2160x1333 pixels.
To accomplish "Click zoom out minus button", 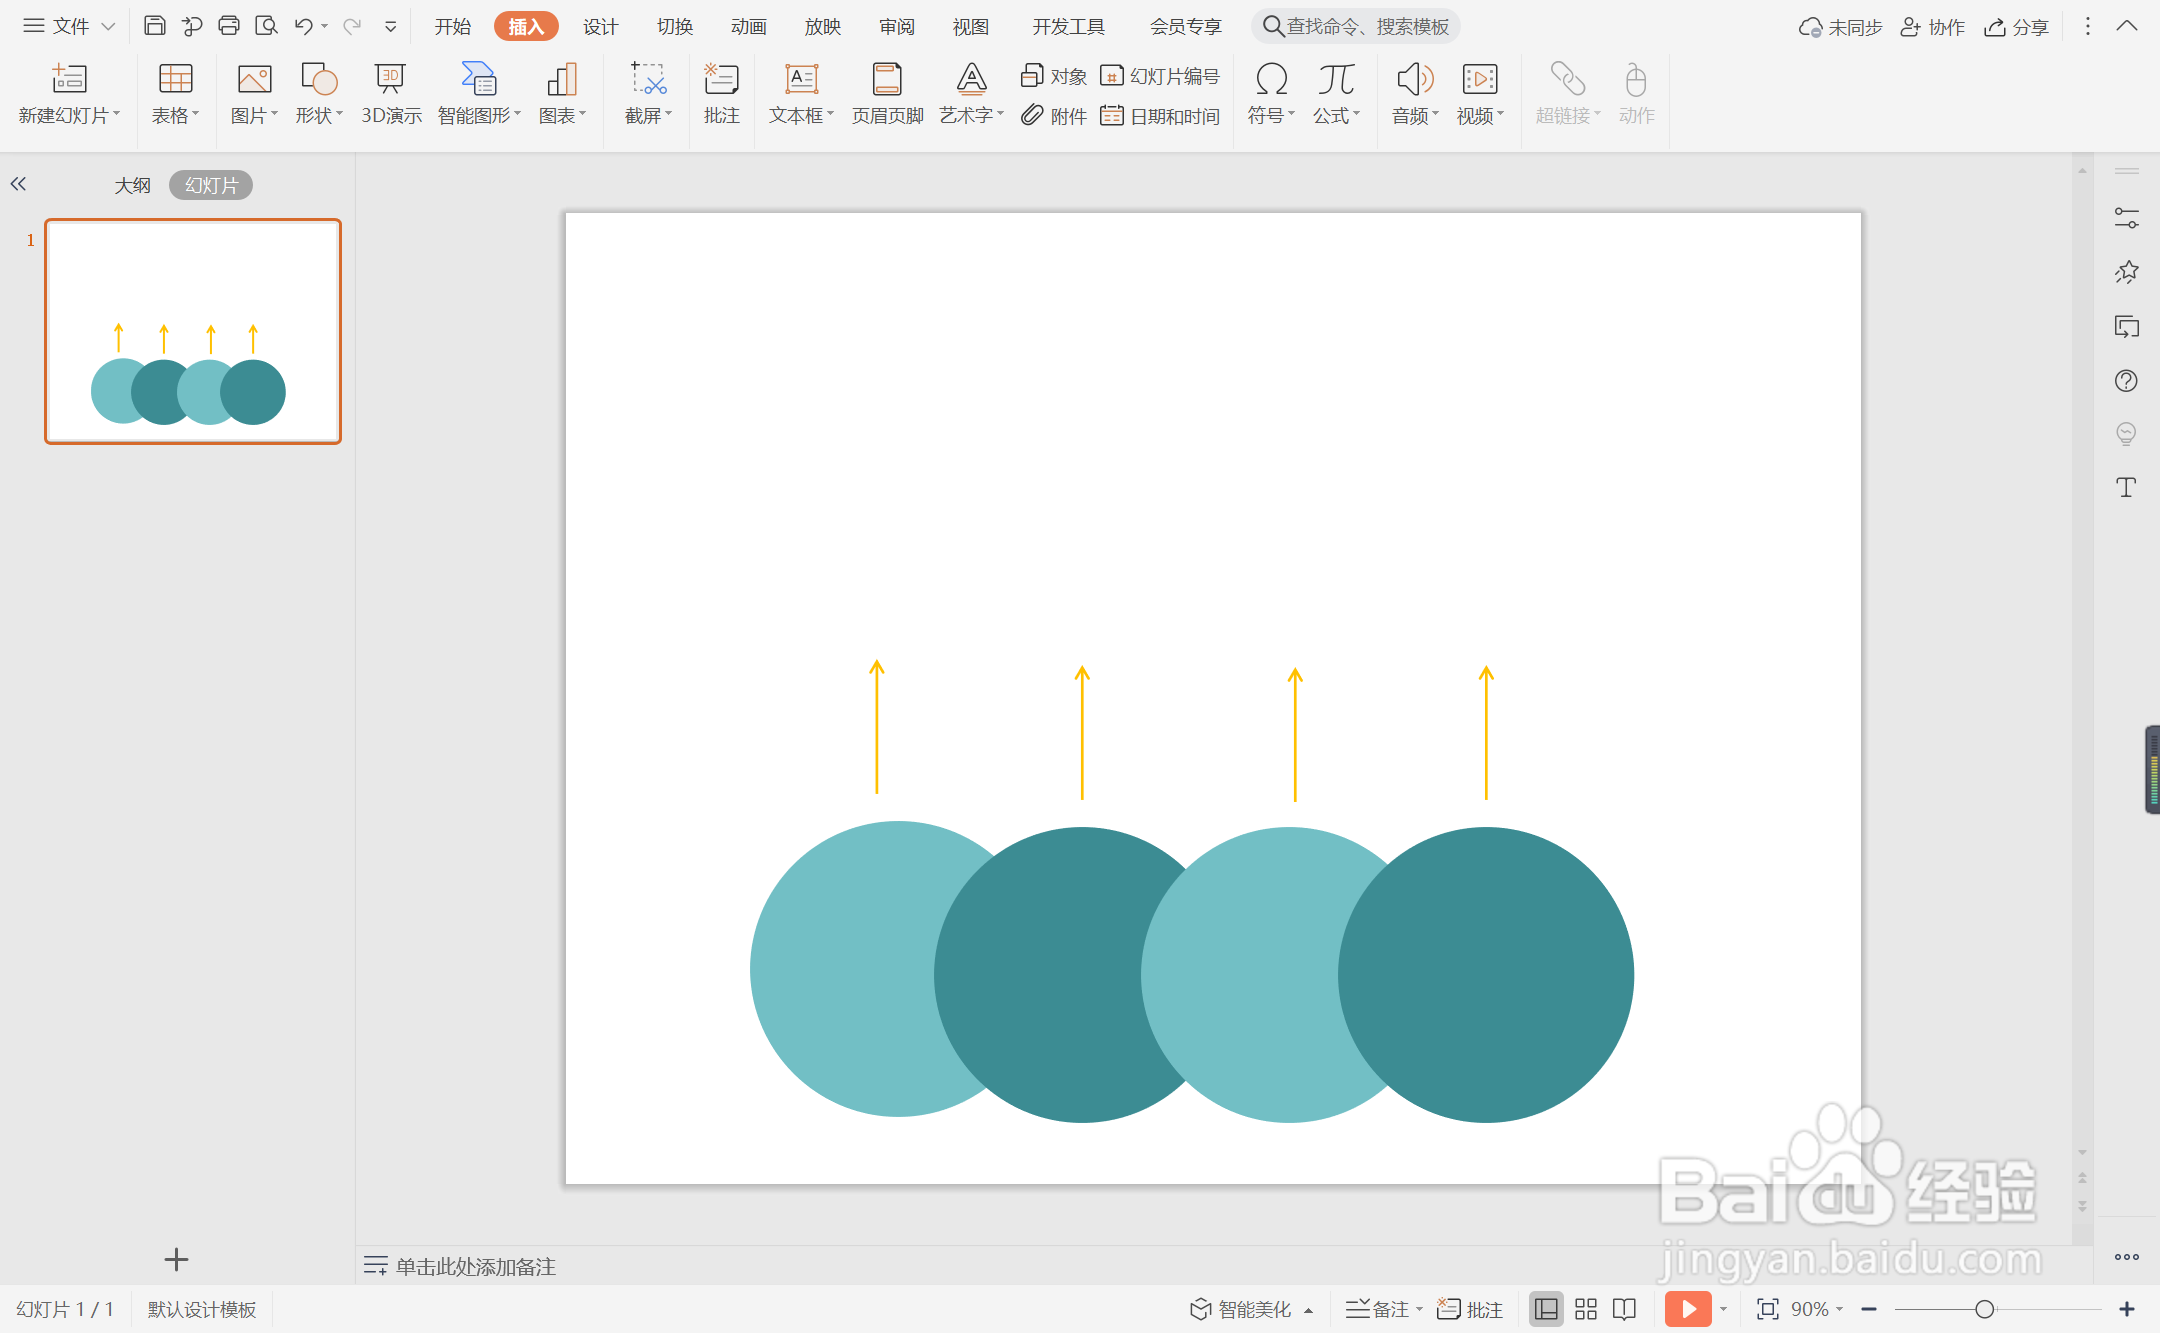I will (1869, 1309).
